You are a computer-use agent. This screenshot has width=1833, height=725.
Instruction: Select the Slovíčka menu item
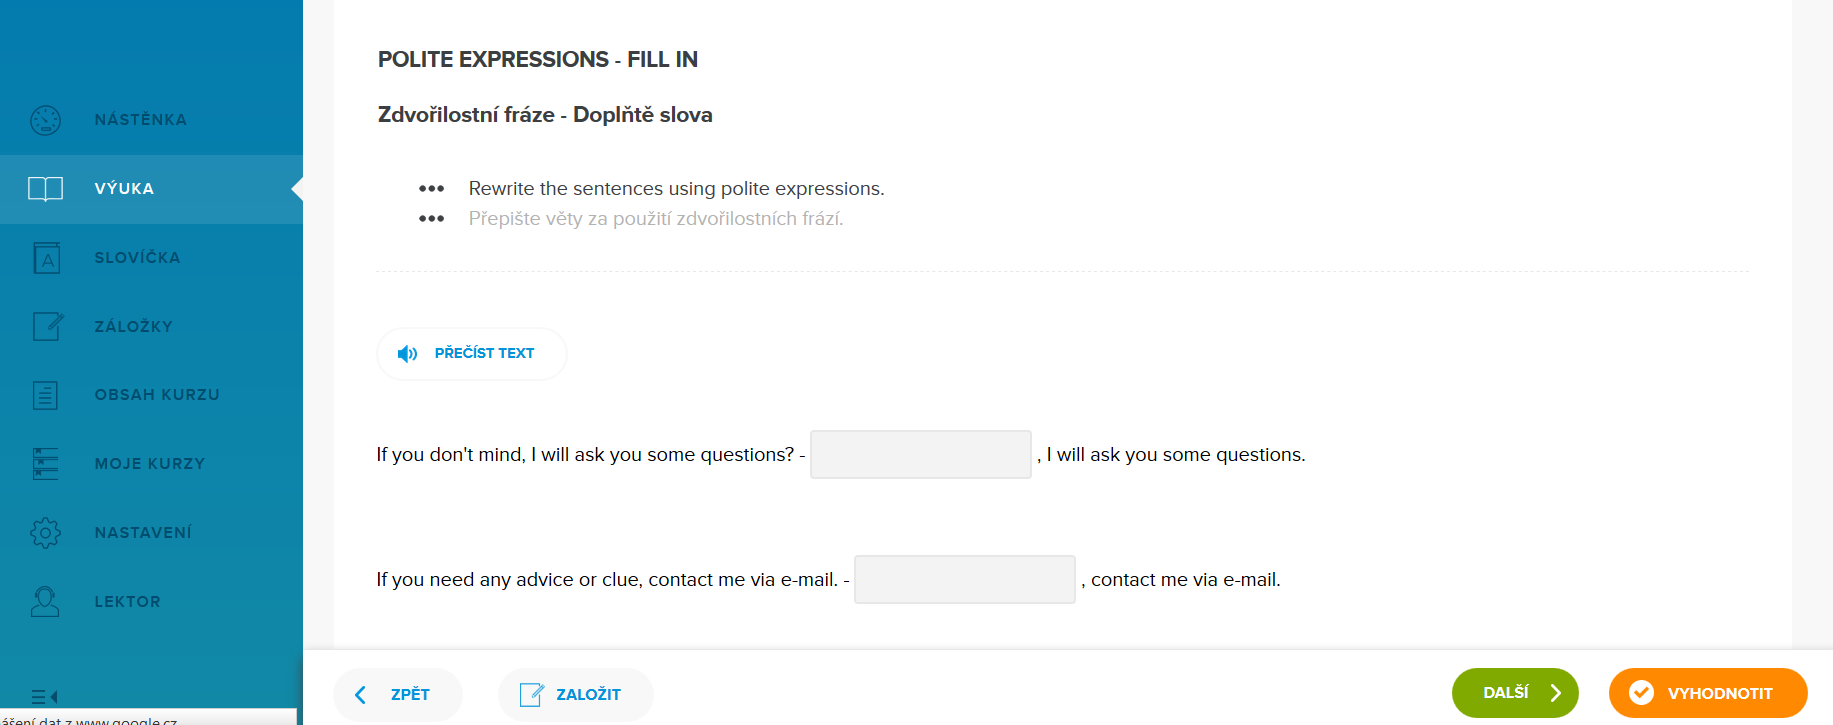coord(137,258)
